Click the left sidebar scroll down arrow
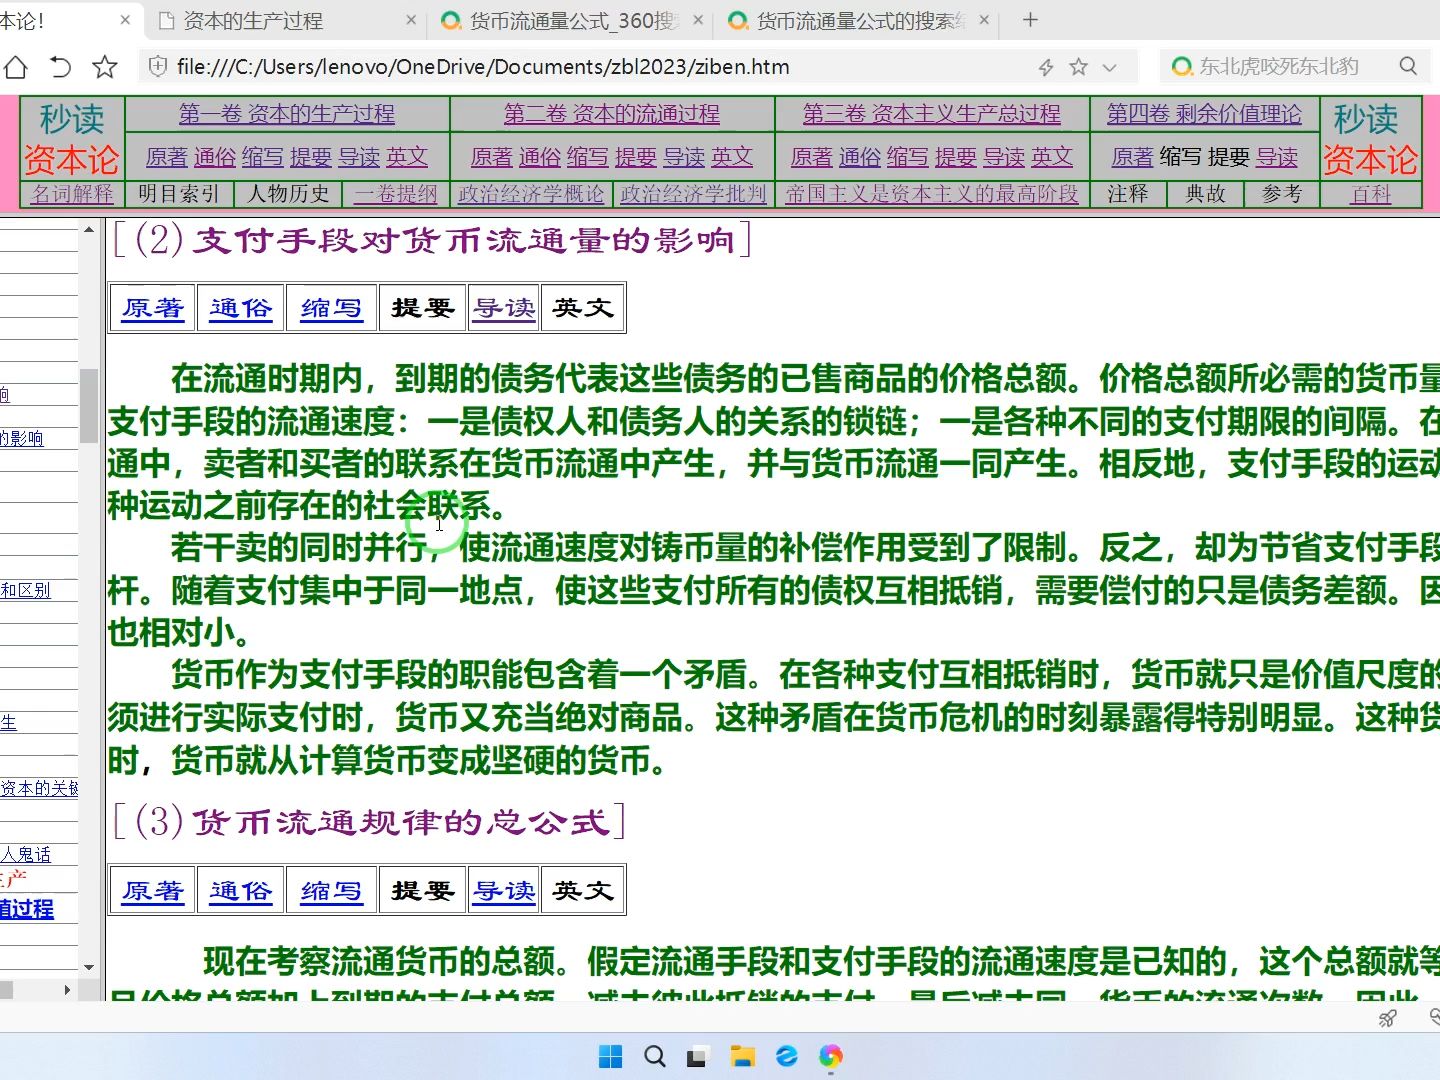This screenshot has width=1440, height=1080. coord(89,967)
